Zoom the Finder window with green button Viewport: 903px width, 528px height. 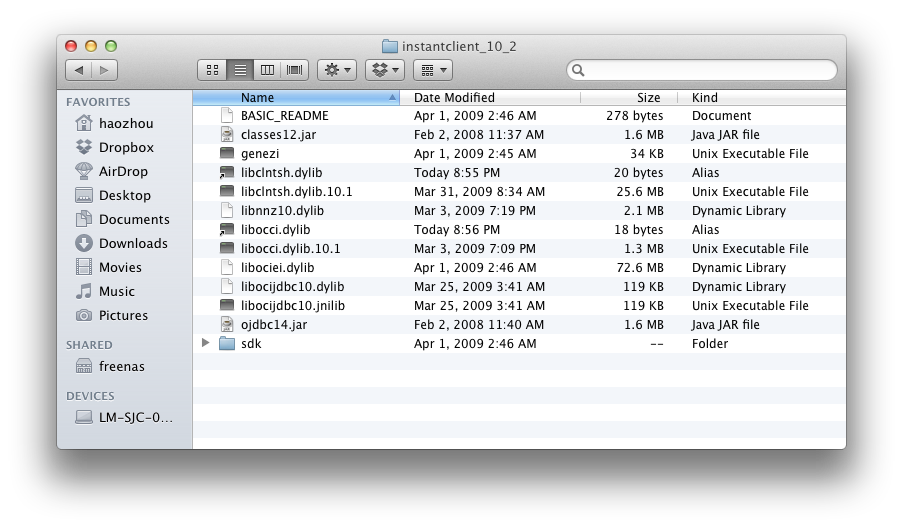point(111,46)
